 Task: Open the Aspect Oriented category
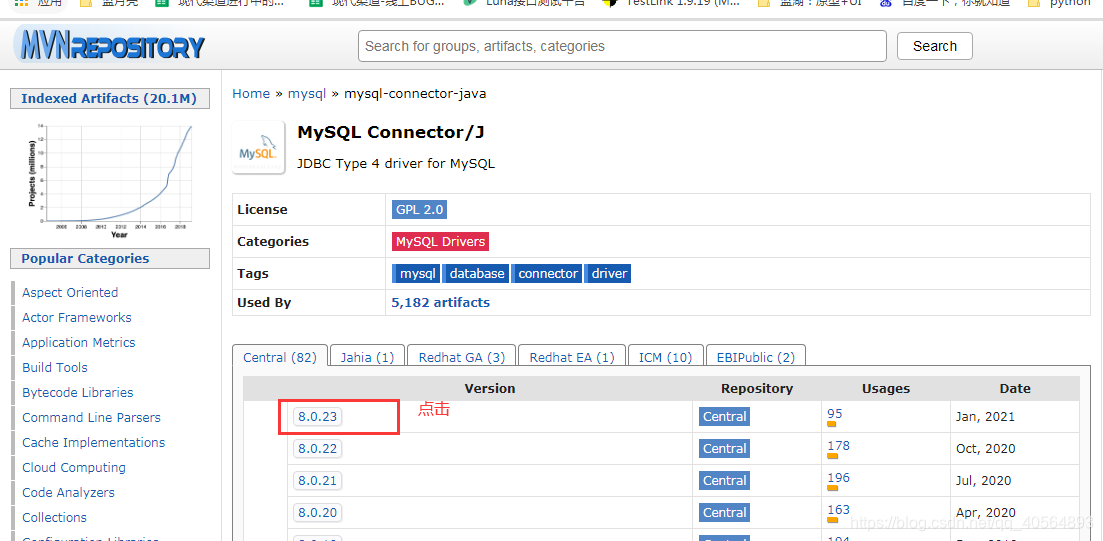70,293
